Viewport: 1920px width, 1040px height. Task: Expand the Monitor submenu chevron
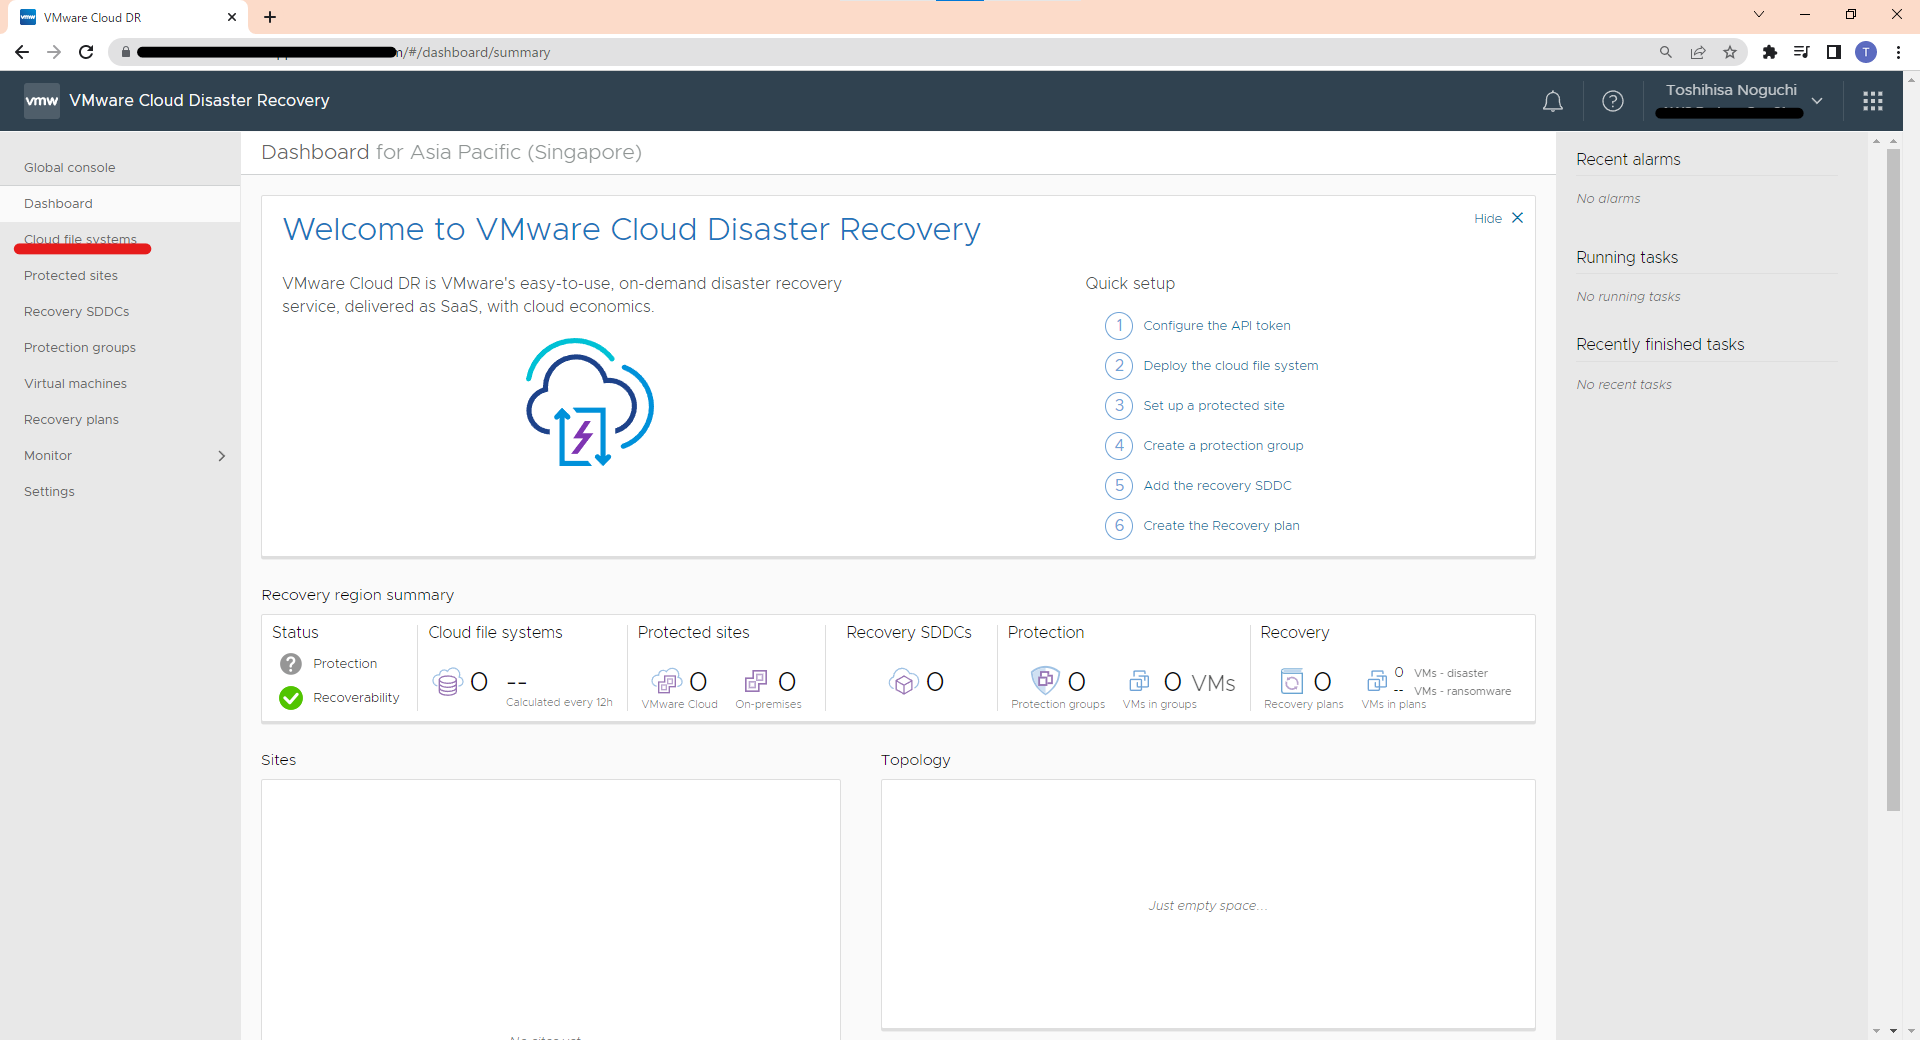coord(222,456)
